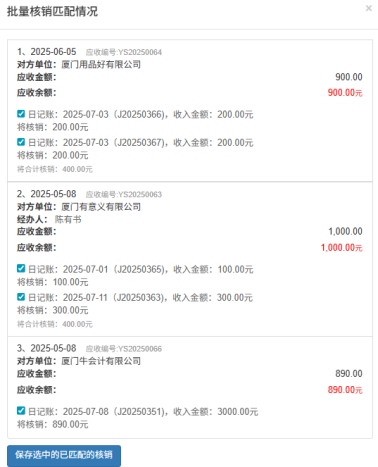
Task: Toggle checkbox for journal J20250363
Action: click(x=21, y=297)
